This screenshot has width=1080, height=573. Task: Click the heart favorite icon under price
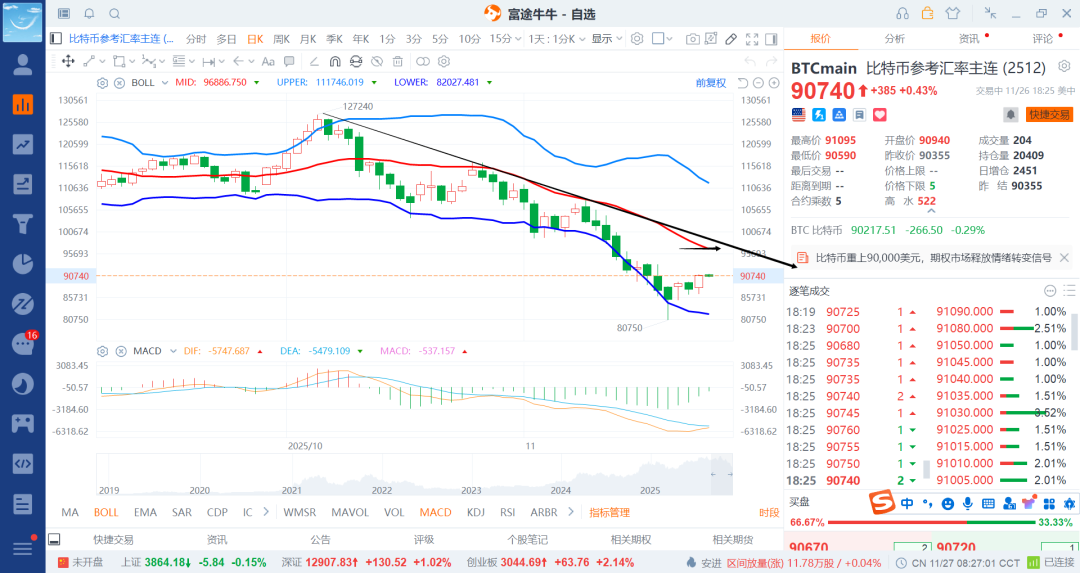tap(880, 115)
